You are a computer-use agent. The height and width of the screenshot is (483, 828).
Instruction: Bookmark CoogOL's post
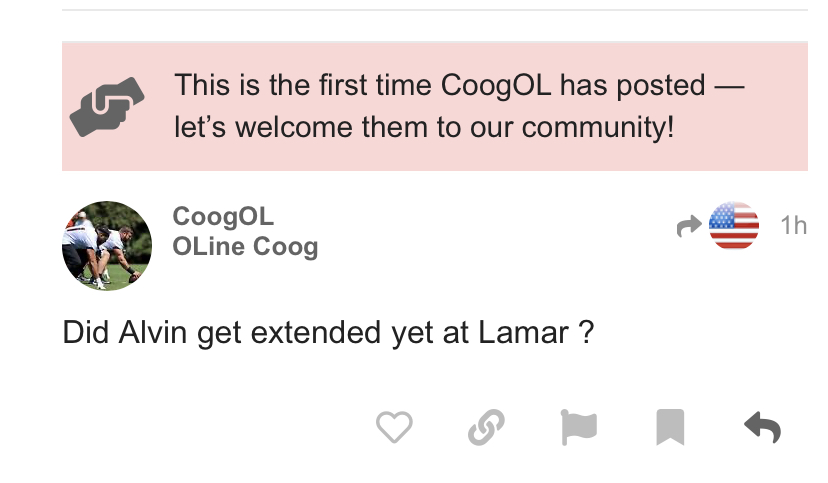[670, 427]
